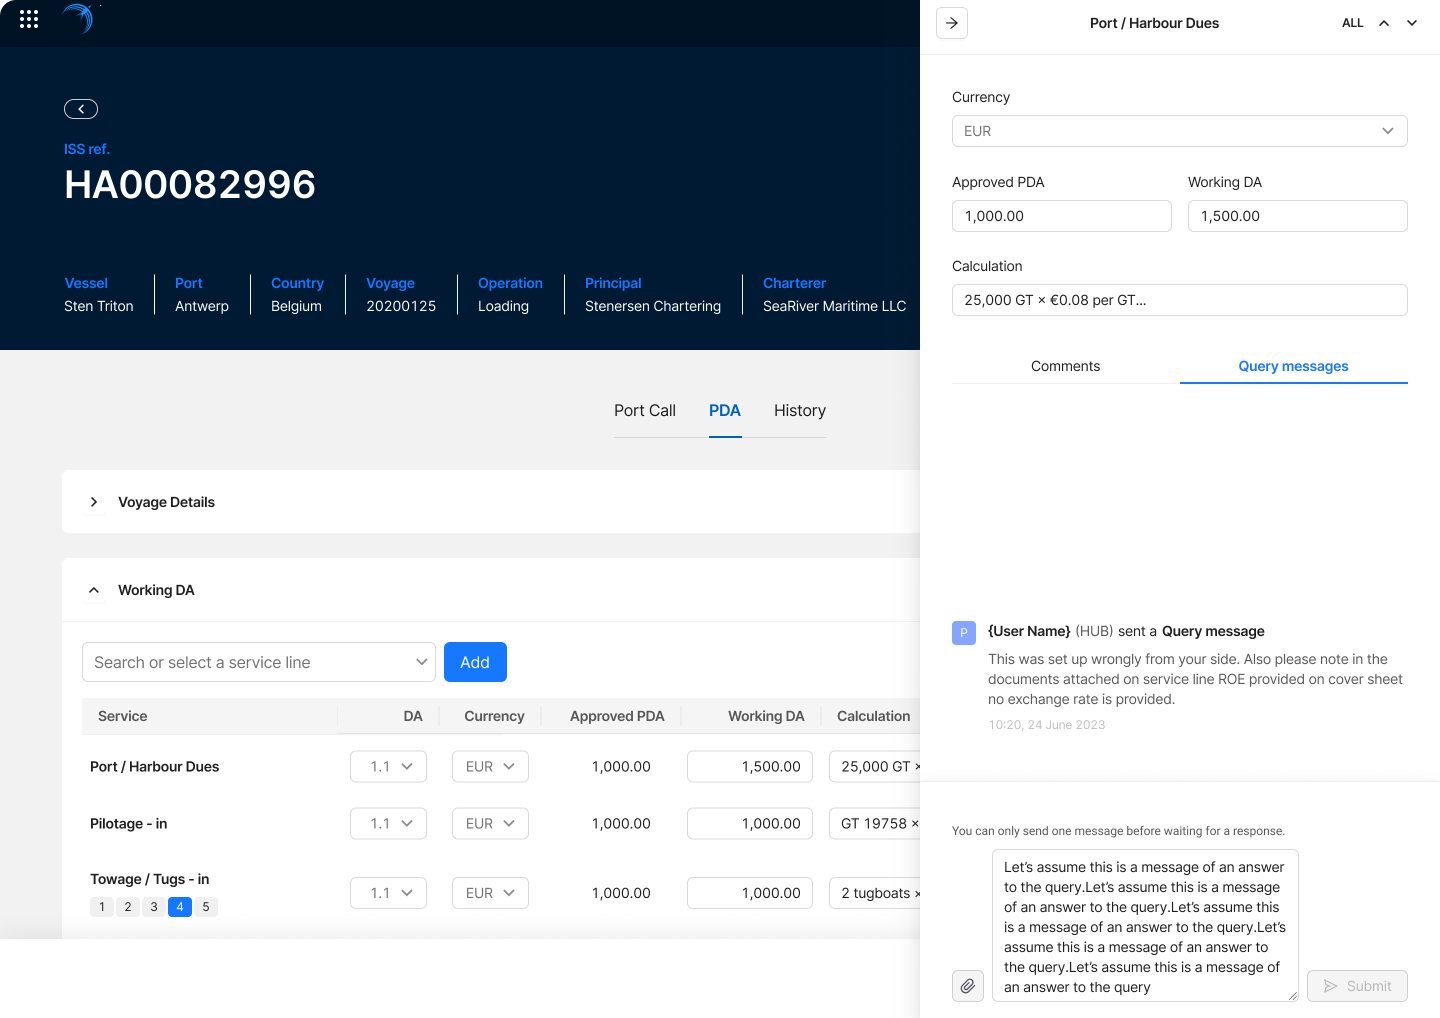This screenshot has width=1440, height=1018.
Task: Click the Approved PDA column header
Action: click(617, 716)
